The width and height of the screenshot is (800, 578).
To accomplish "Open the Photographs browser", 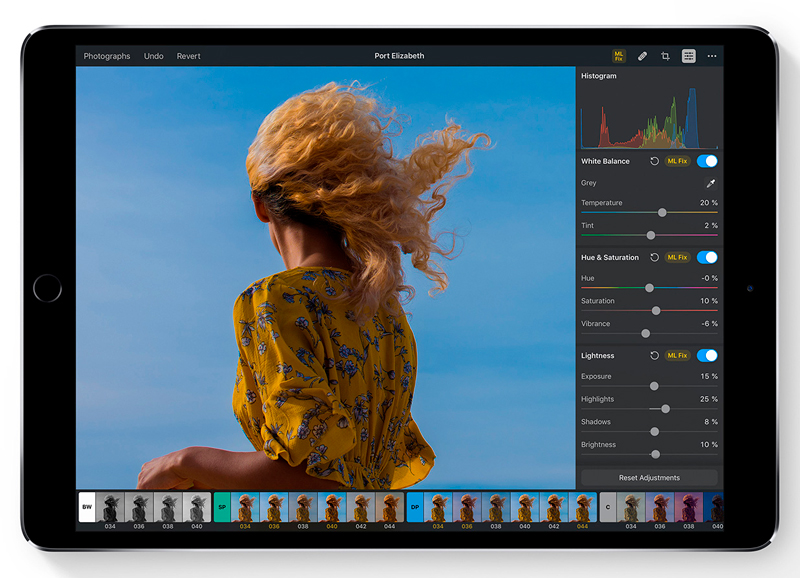I will tap(109, 56).
